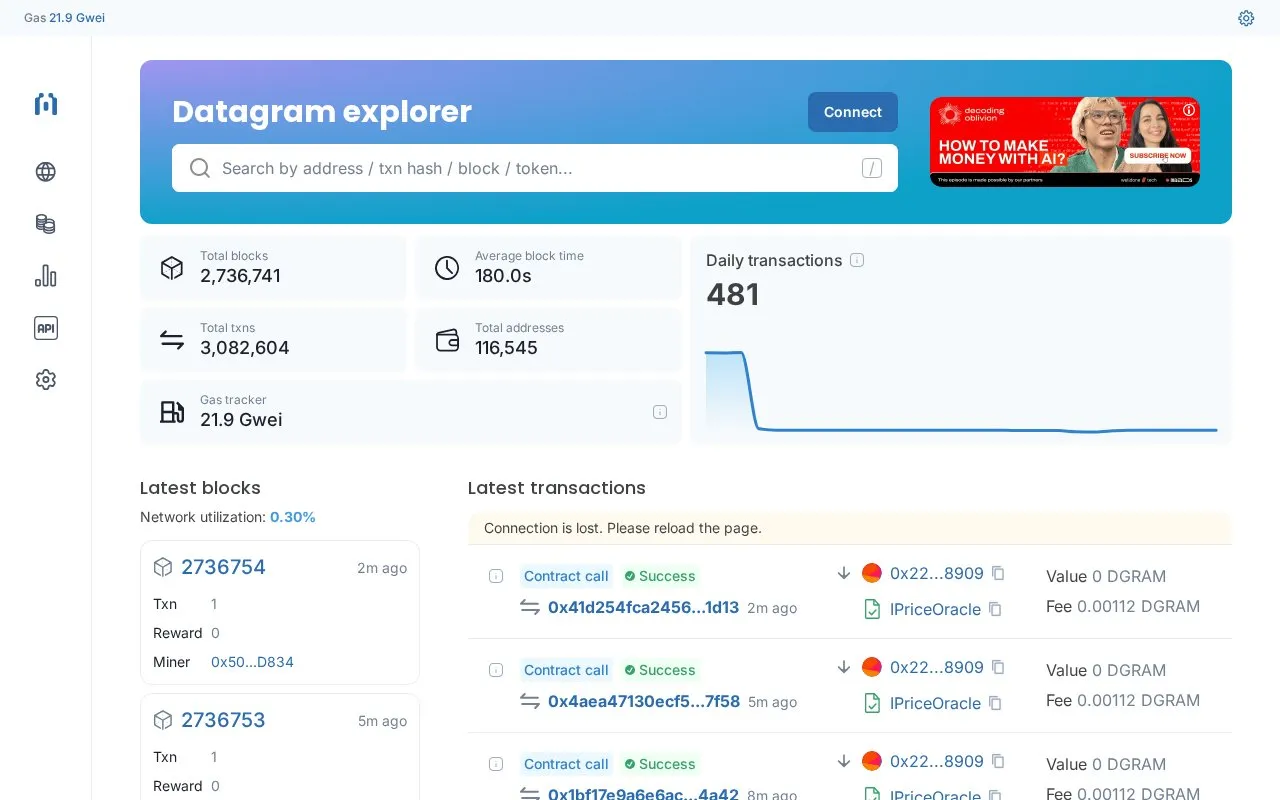Viewport: 1280px width, 800px height.
Task: Copy the IPriceOracle address in the 5m ago transaction
Action: tap(995, 703)
